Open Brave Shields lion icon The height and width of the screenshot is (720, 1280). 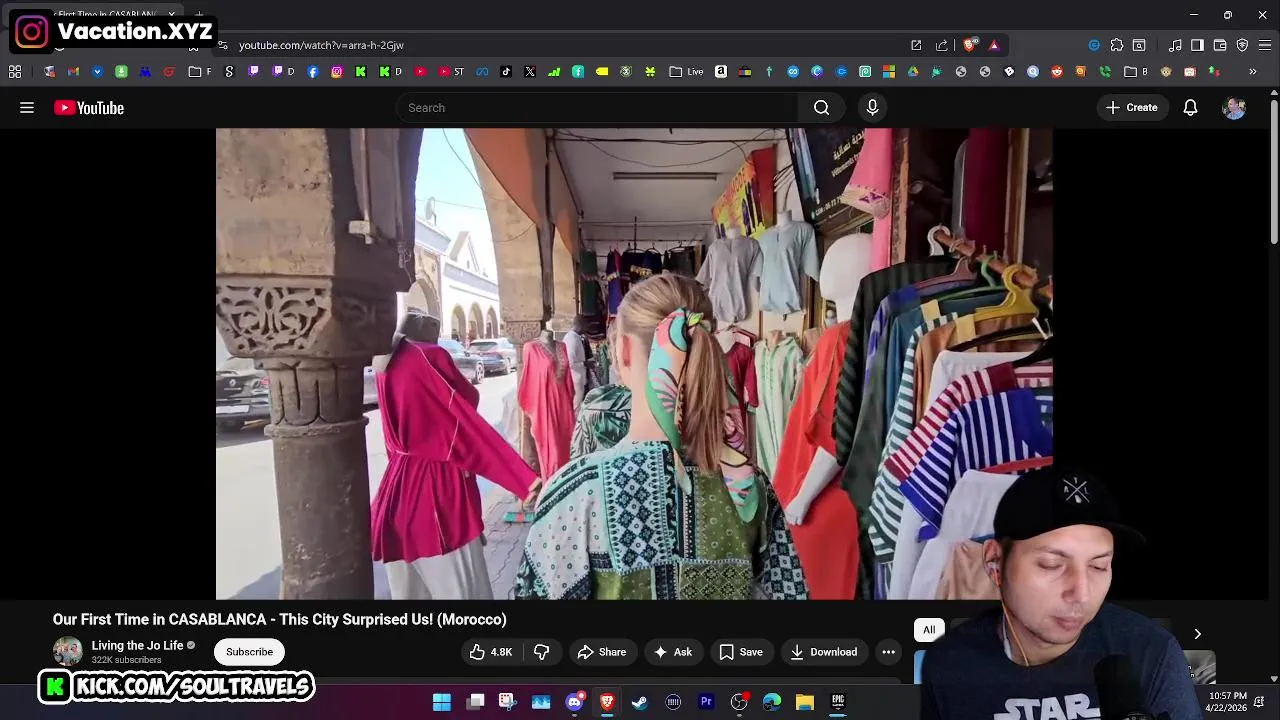pos(969,45)
